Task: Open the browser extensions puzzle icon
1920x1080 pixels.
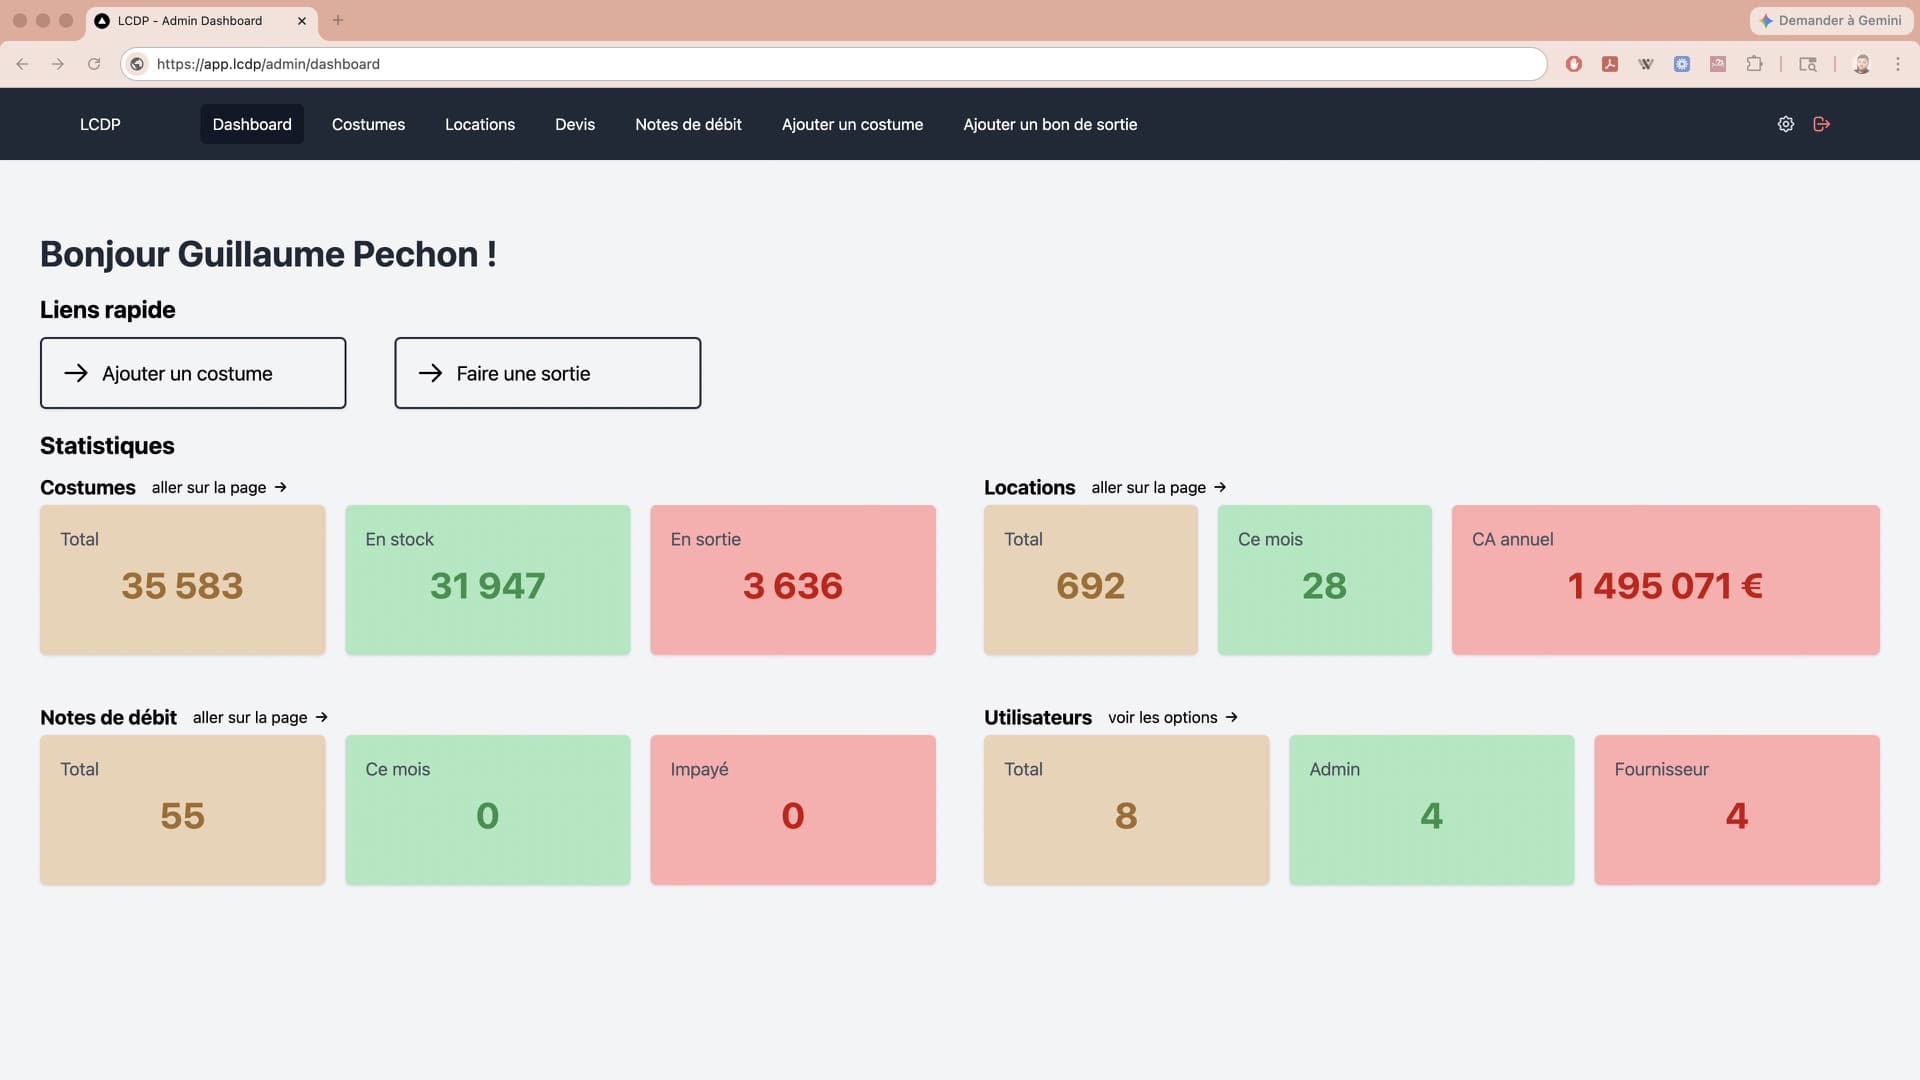Action: tap(1754, 64)
